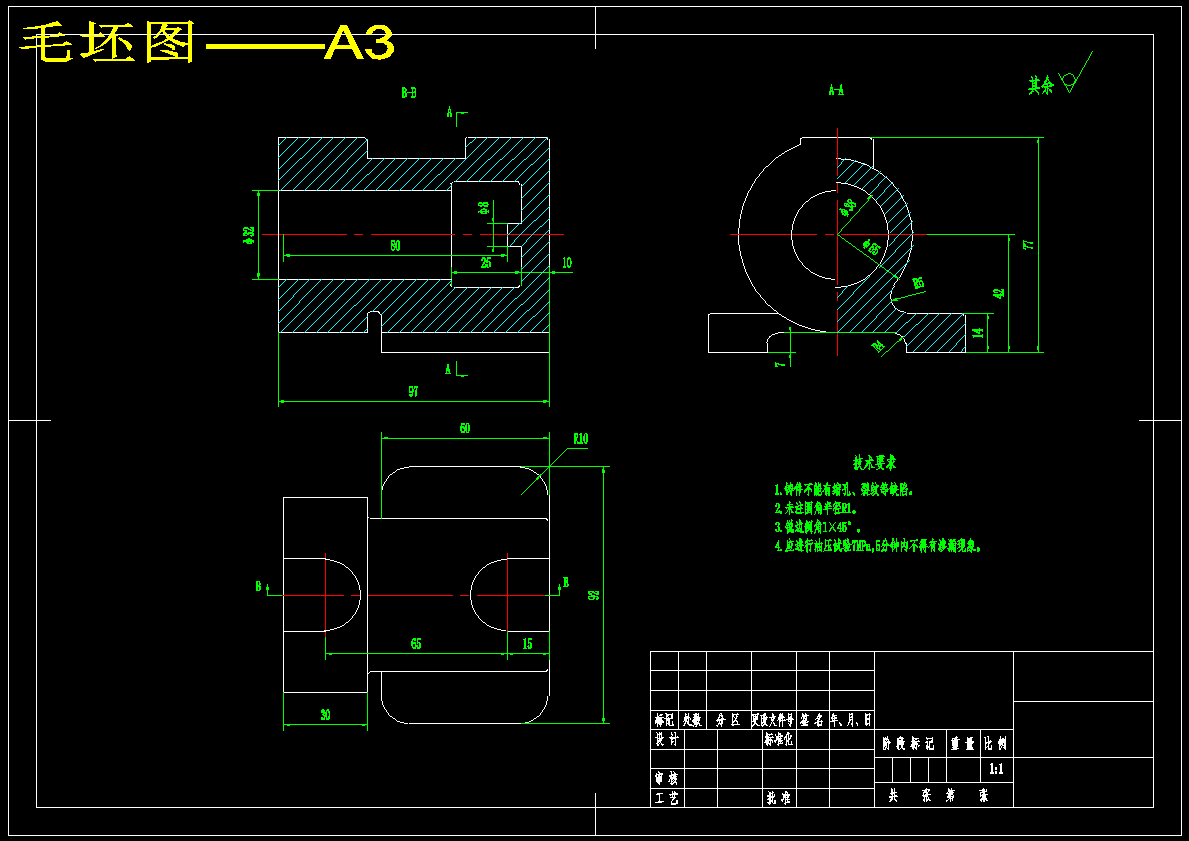Select the A-A section view label

836,90
